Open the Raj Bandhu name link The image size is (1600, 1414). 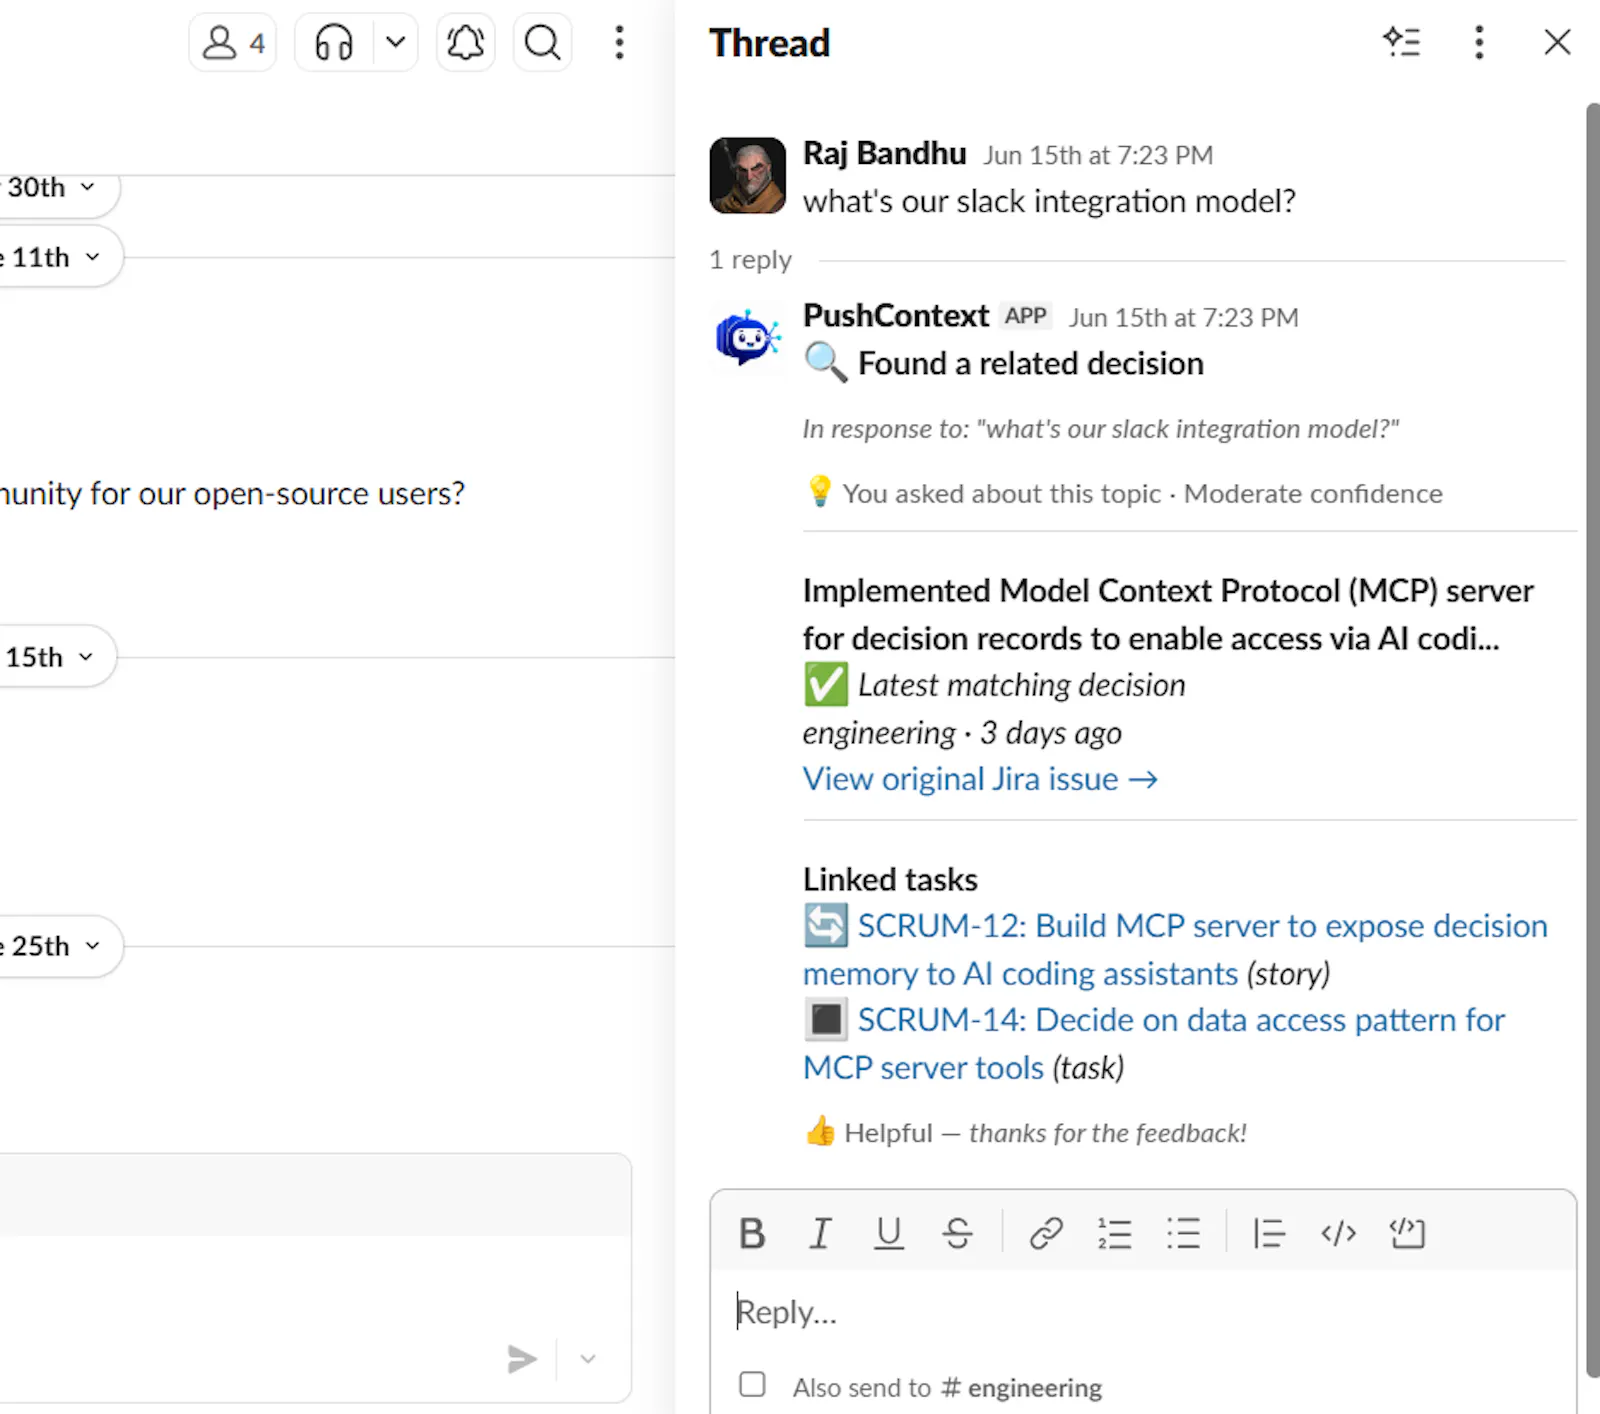point(885,153)
